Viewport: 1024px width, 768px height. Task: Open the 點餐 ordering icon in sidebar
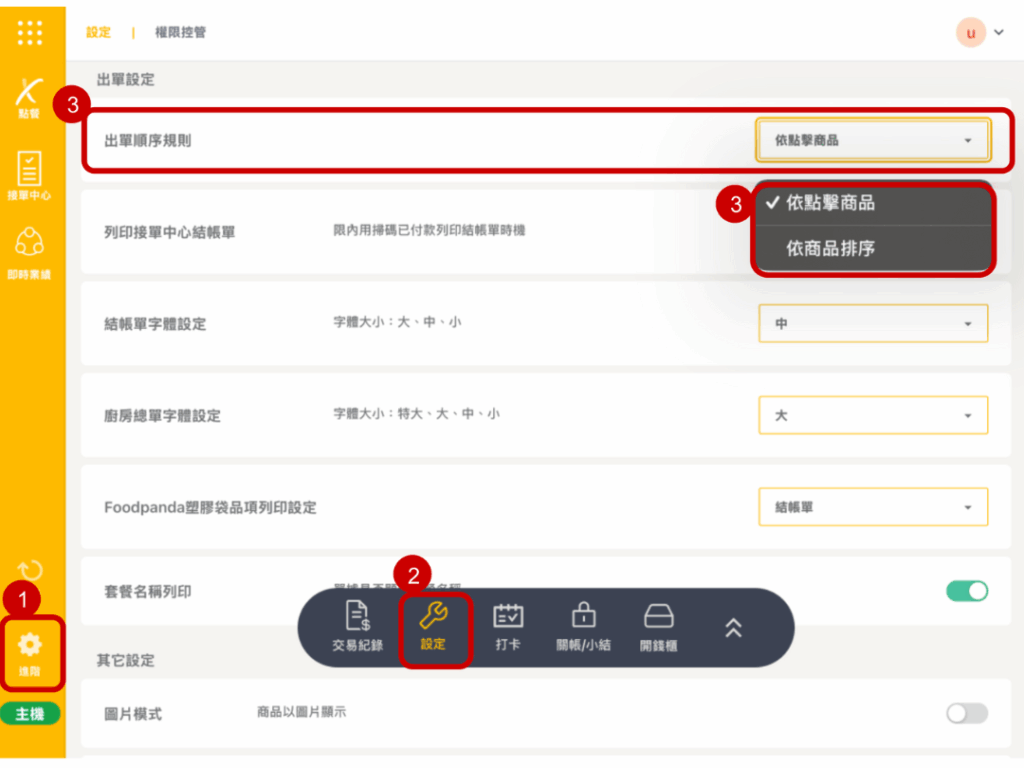pyautogui.click(x=29, y=97)
